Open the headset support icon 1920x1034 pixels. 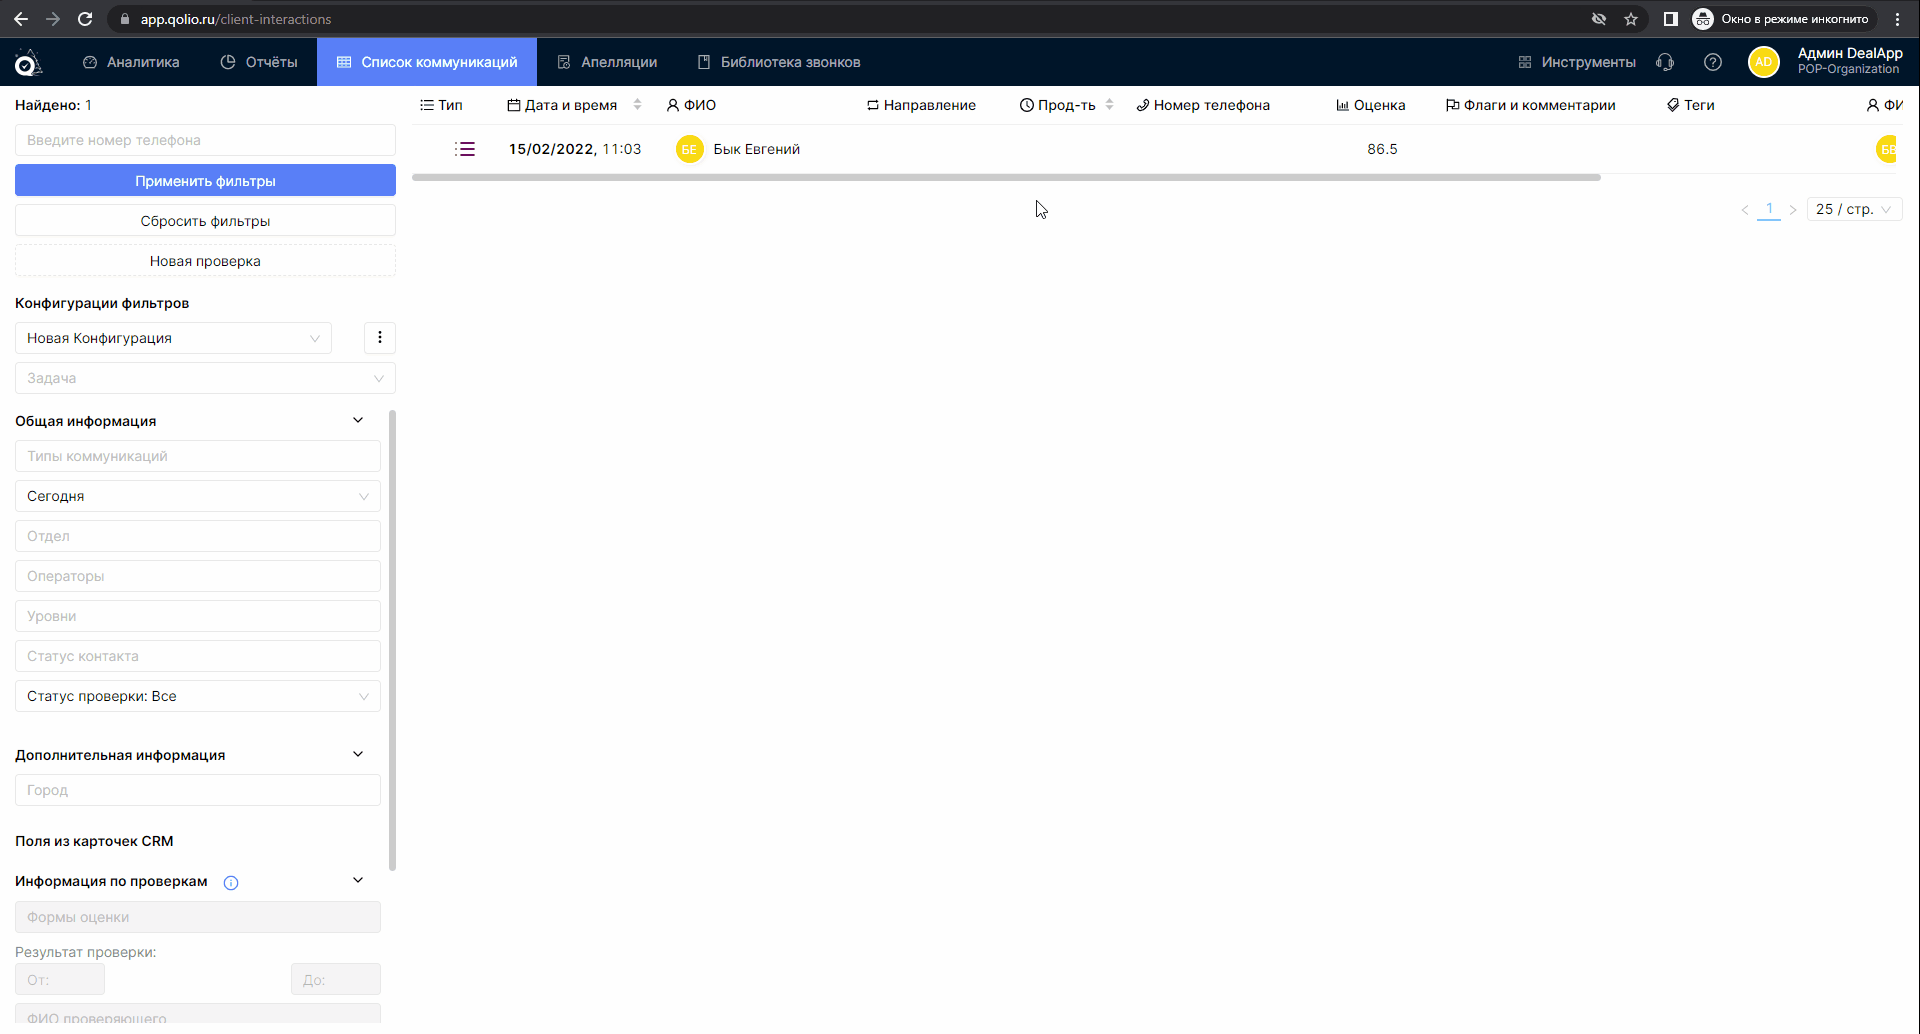1664,62
